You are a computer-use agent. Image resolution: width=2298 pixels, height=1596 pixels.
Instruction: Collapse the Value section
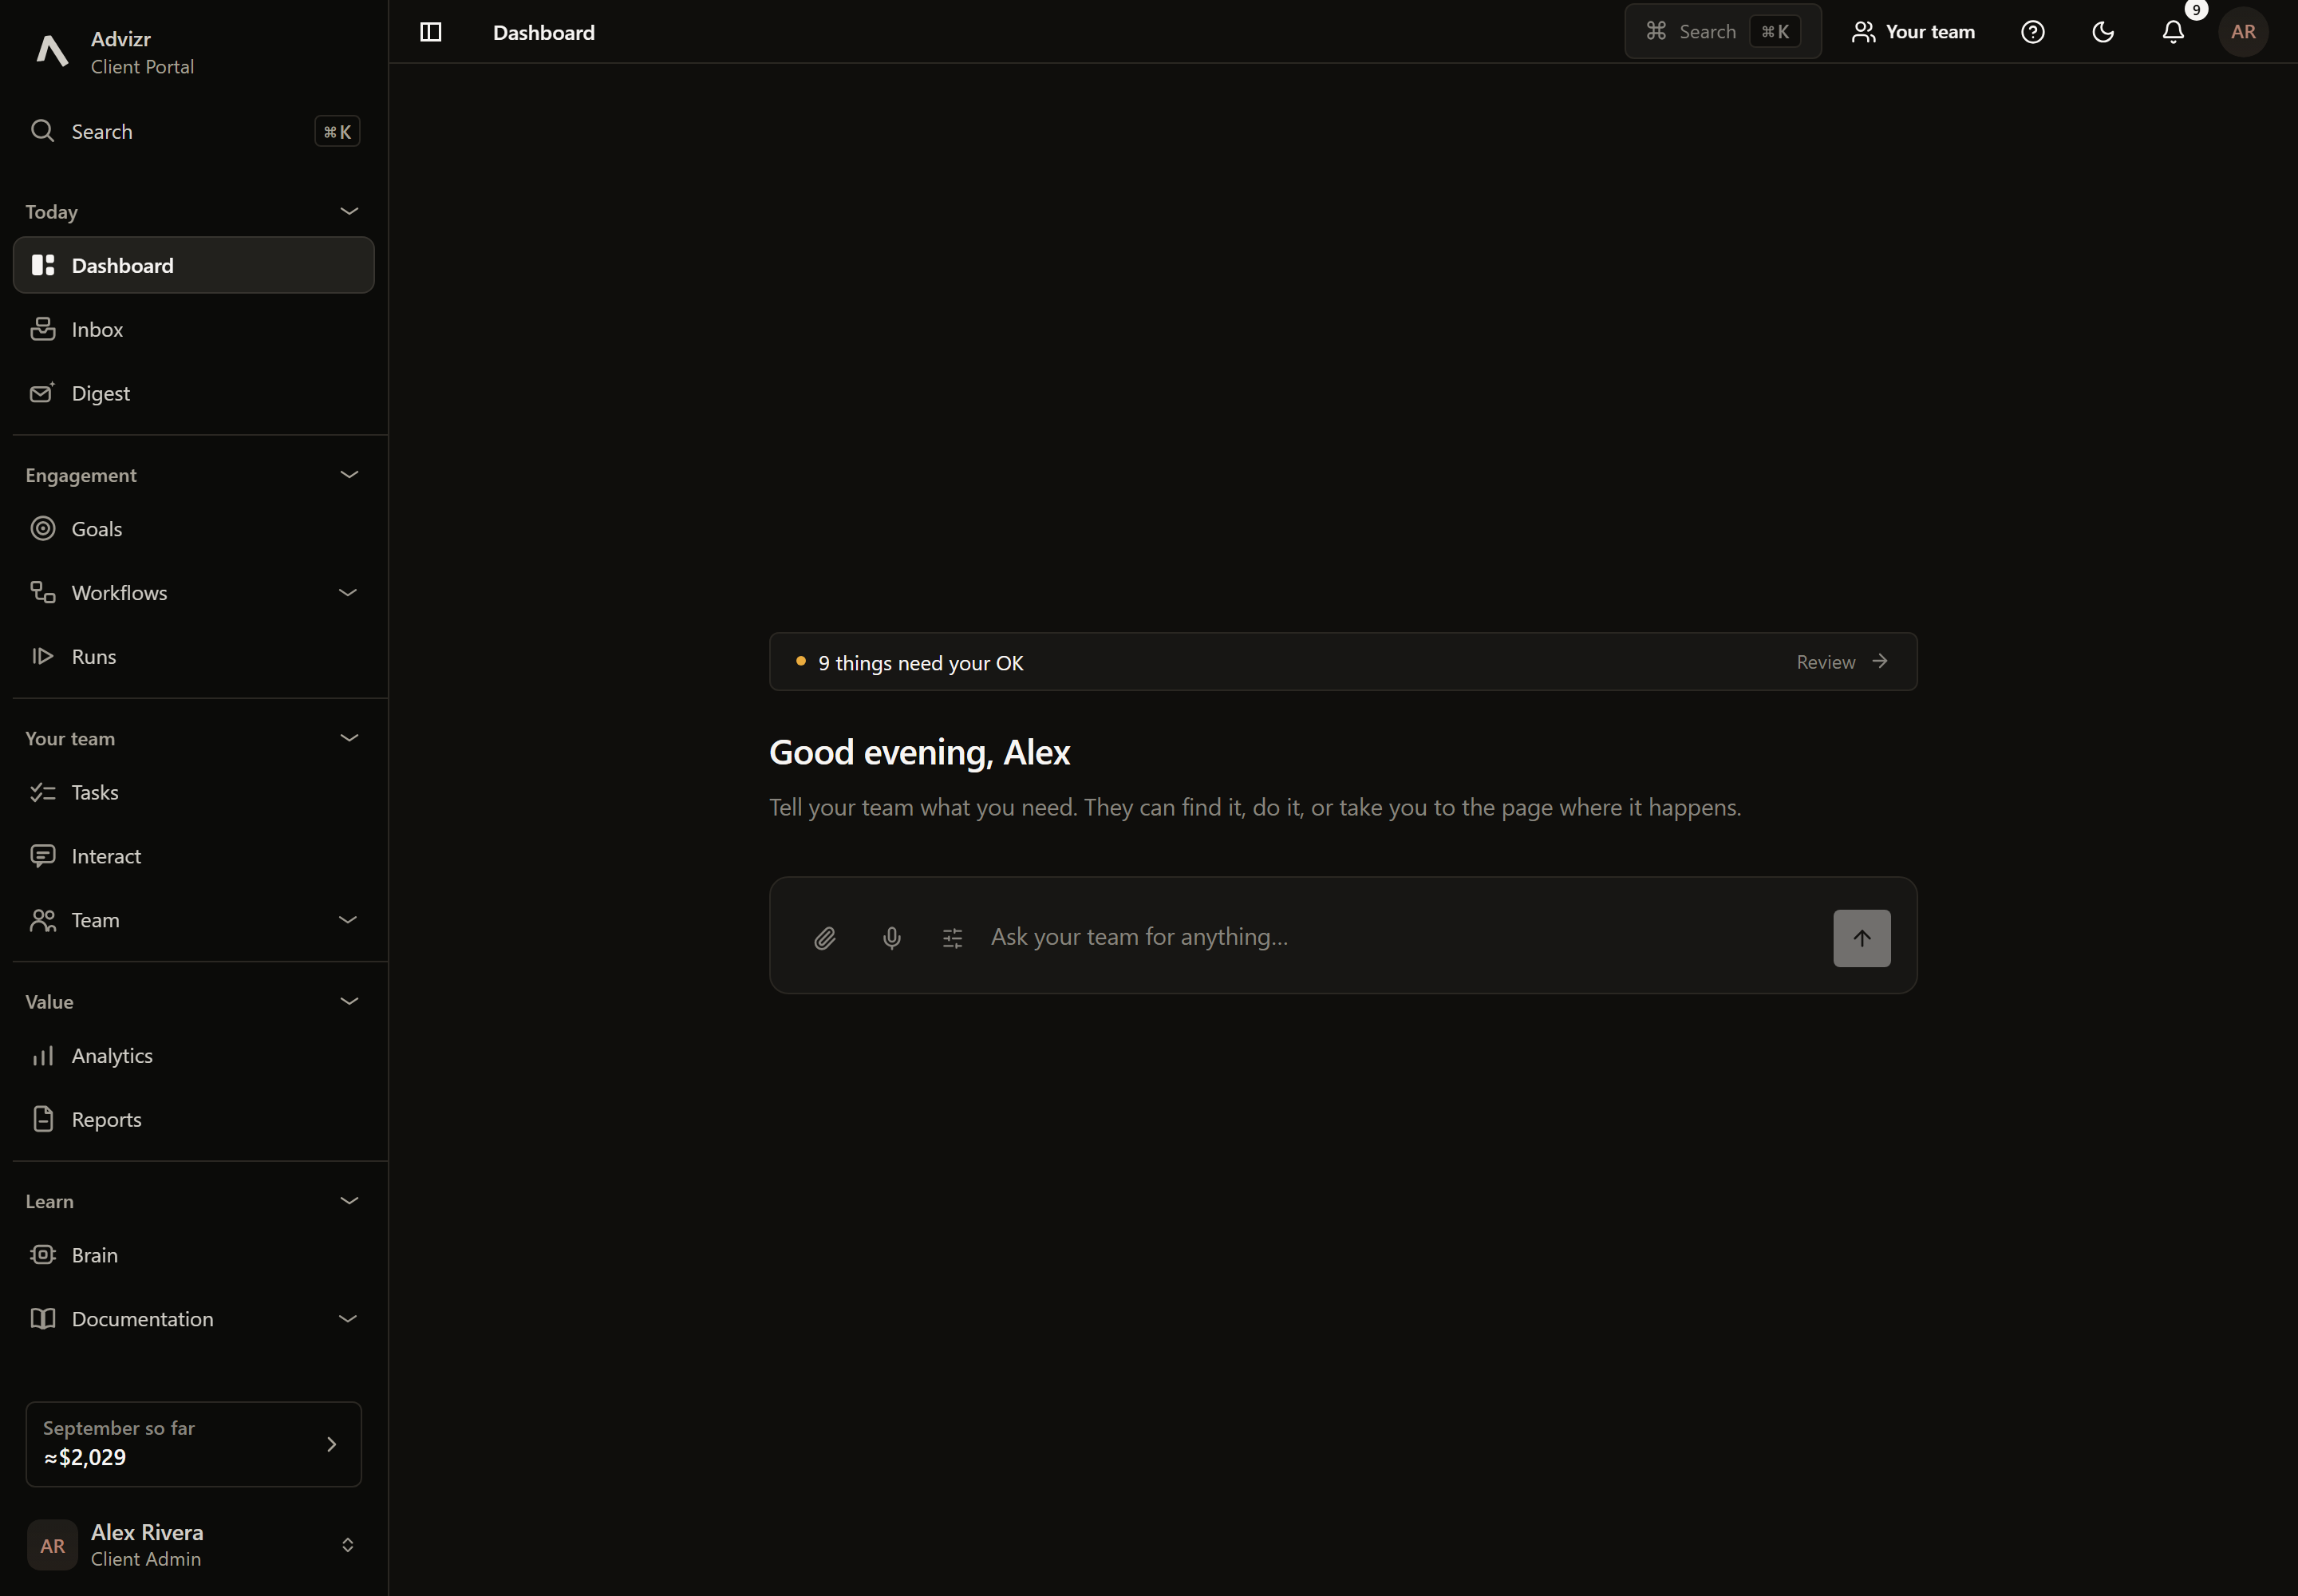click(349, 1001)
